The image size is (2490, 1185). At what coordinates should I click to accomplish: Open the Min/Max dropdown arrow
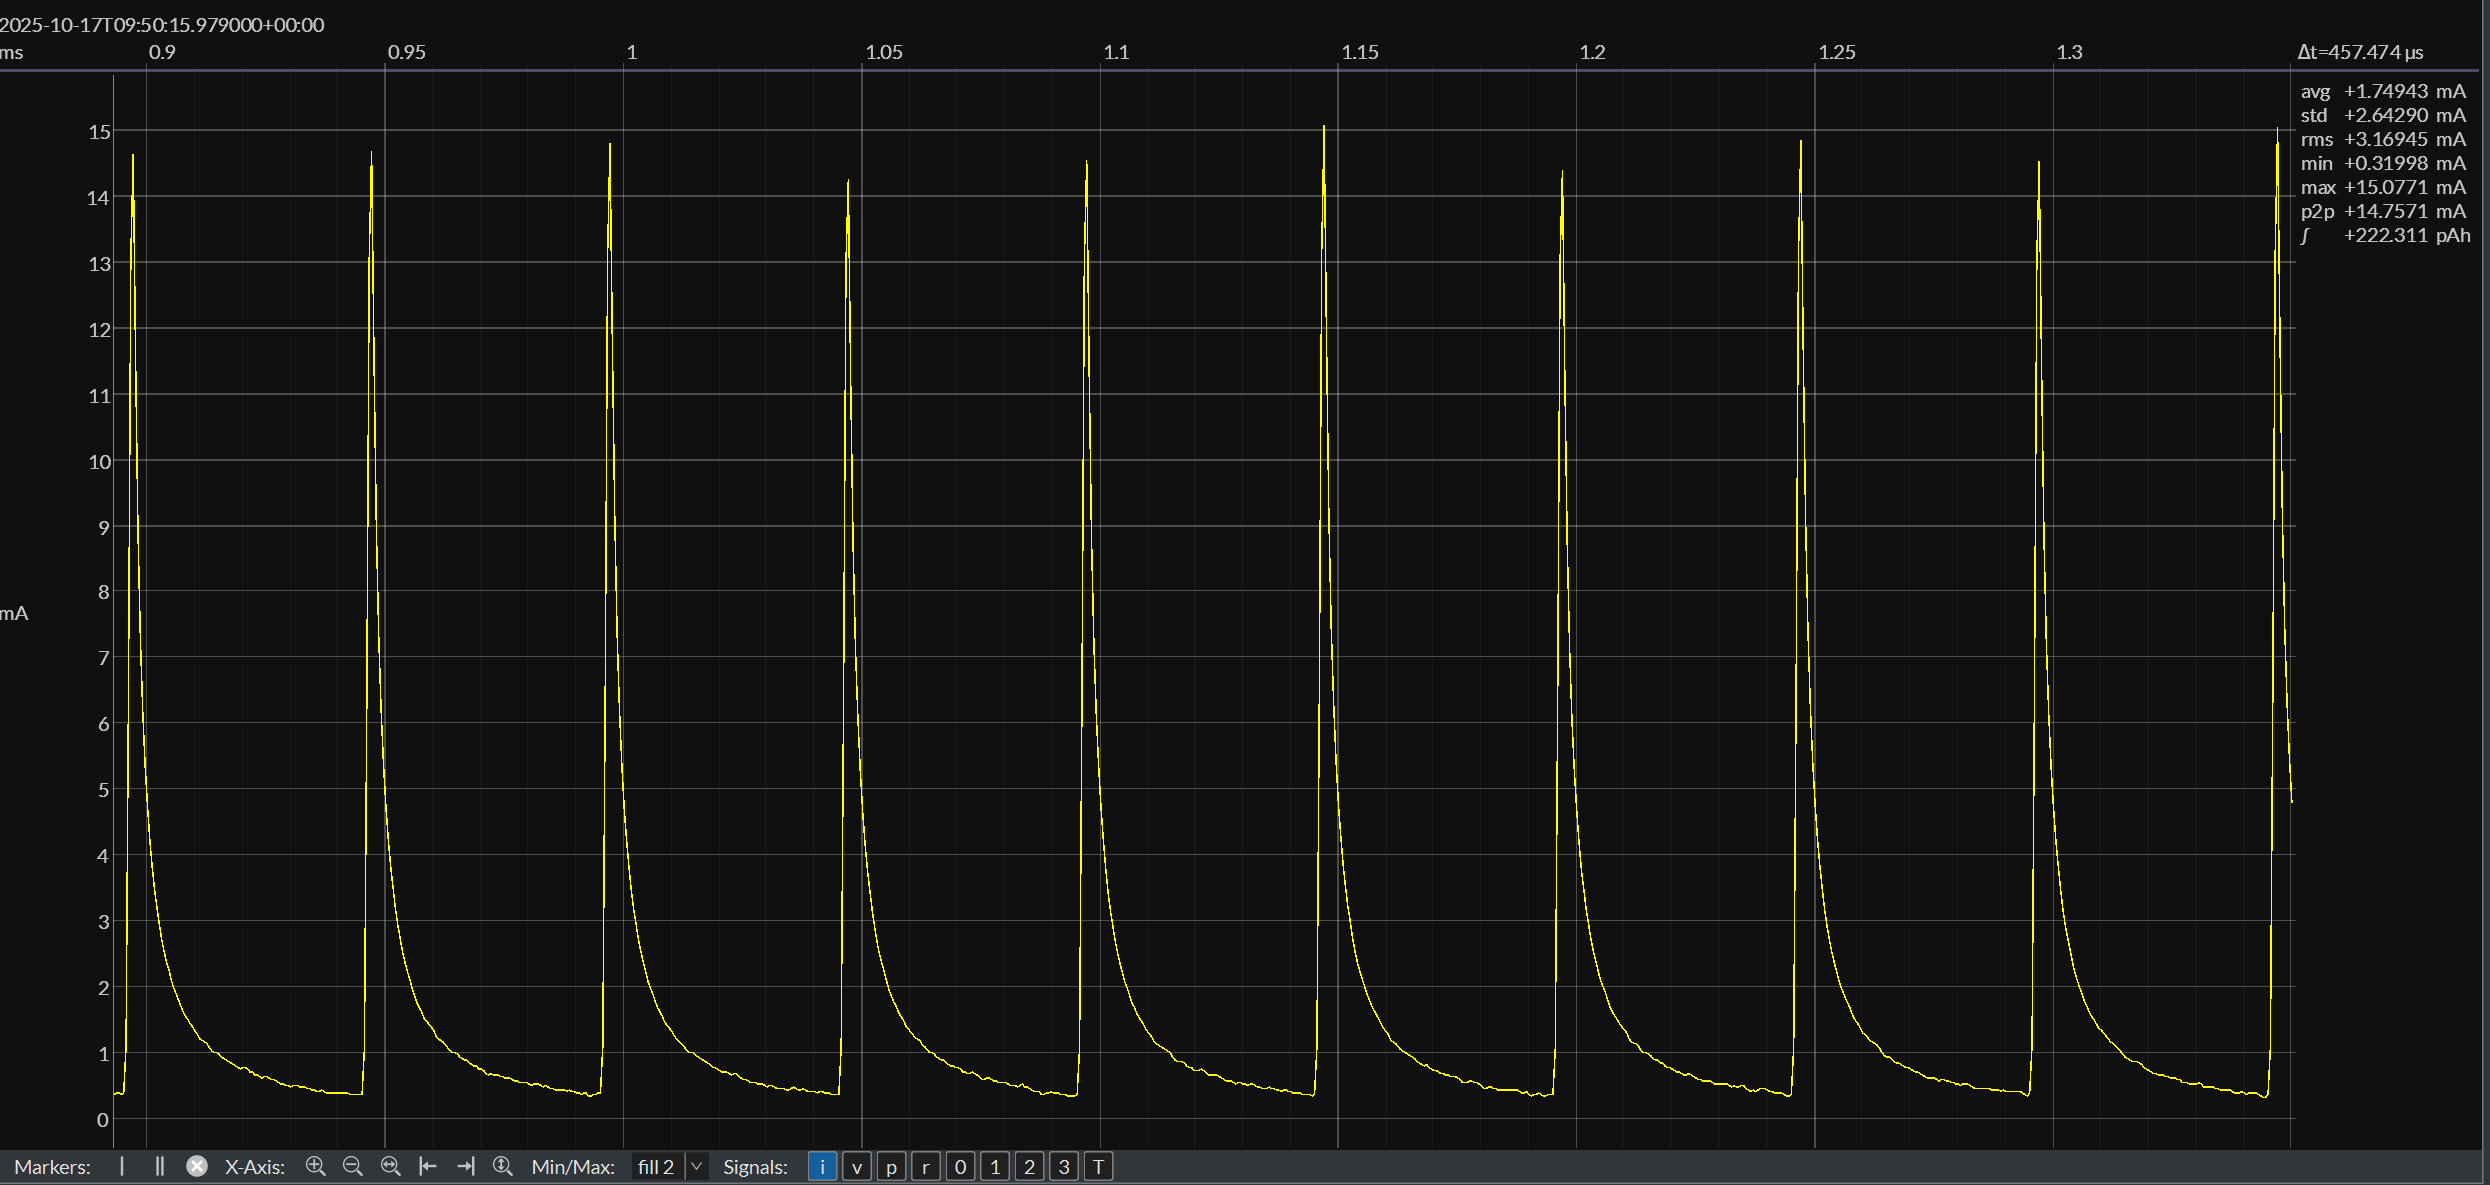[x=697, y=1167]
